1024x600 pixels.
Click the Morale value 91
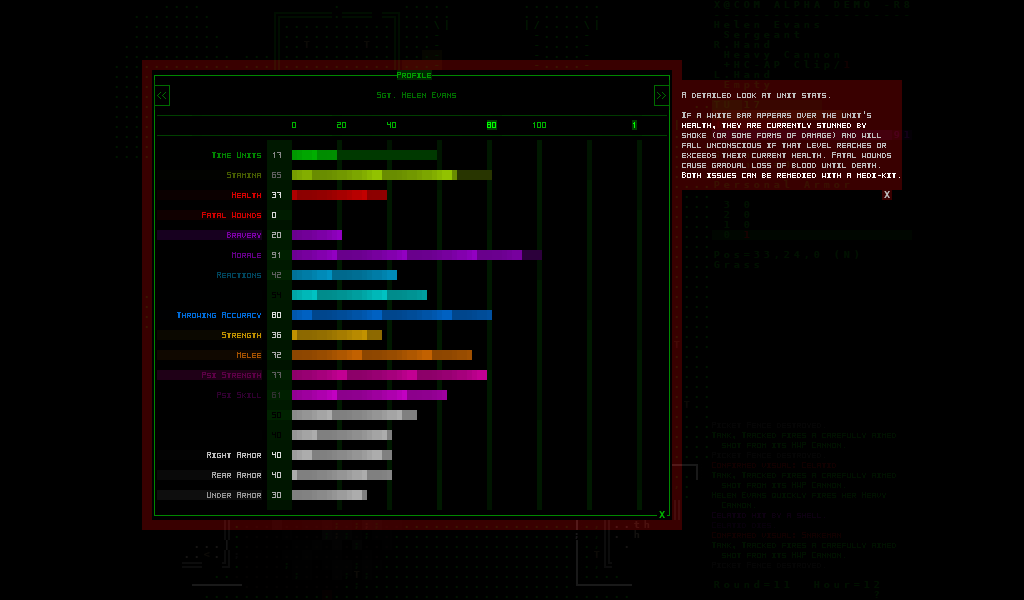coord(277,255)
